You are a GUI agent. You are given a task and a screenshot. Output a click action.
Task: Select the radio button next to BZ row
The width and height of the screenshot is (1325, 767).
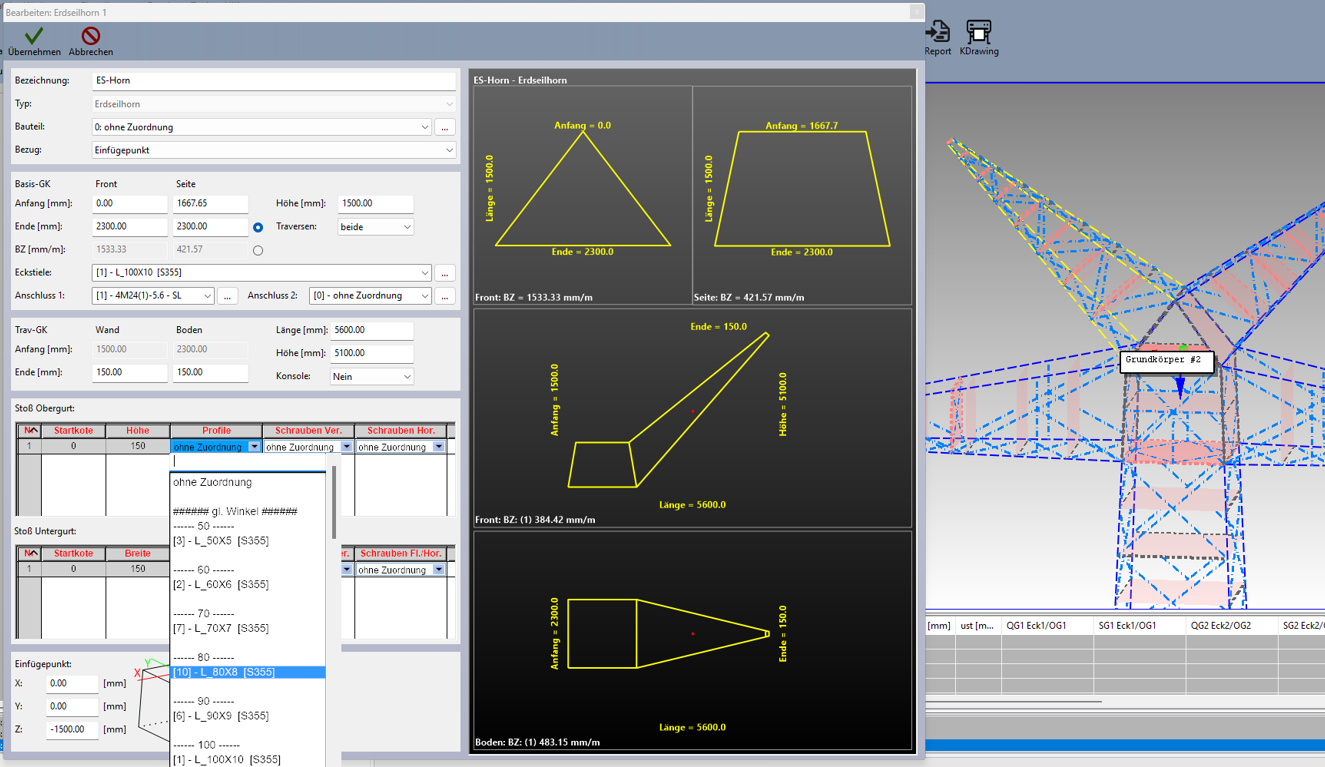click(258, 251)
